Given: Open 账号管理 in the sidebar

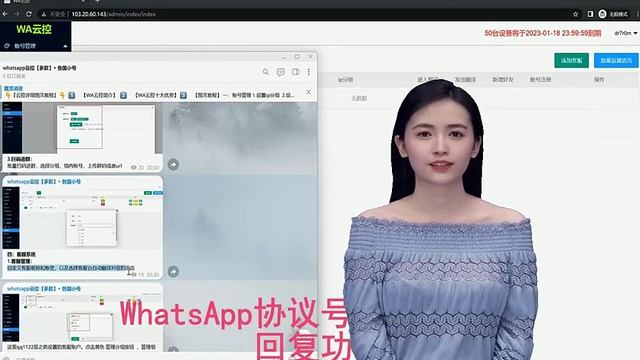Looking at the screenshot, I should pos(25,46).
